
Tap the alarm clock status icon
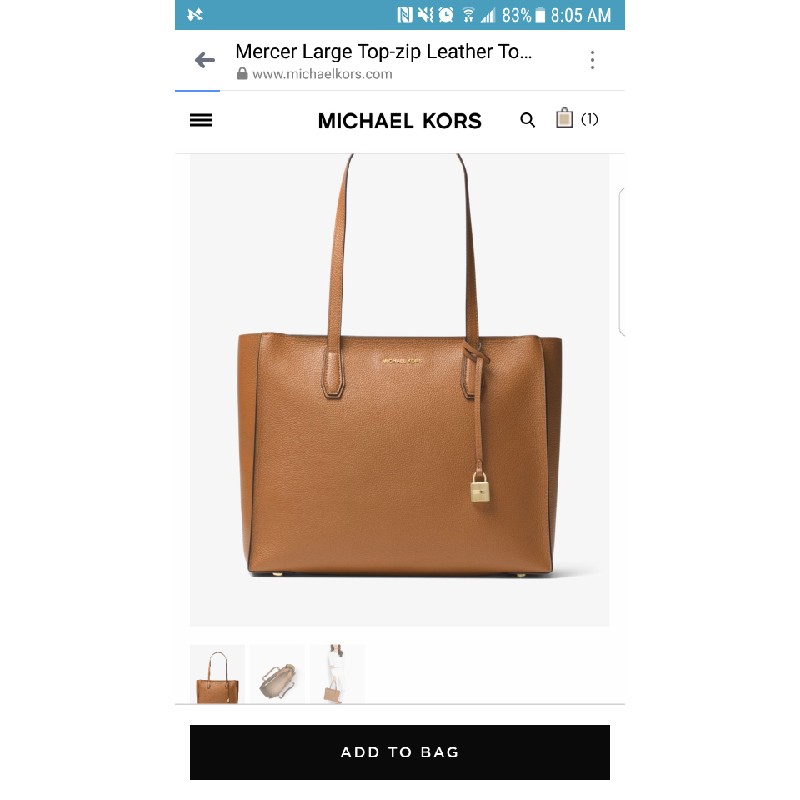(x=445, y=15)
